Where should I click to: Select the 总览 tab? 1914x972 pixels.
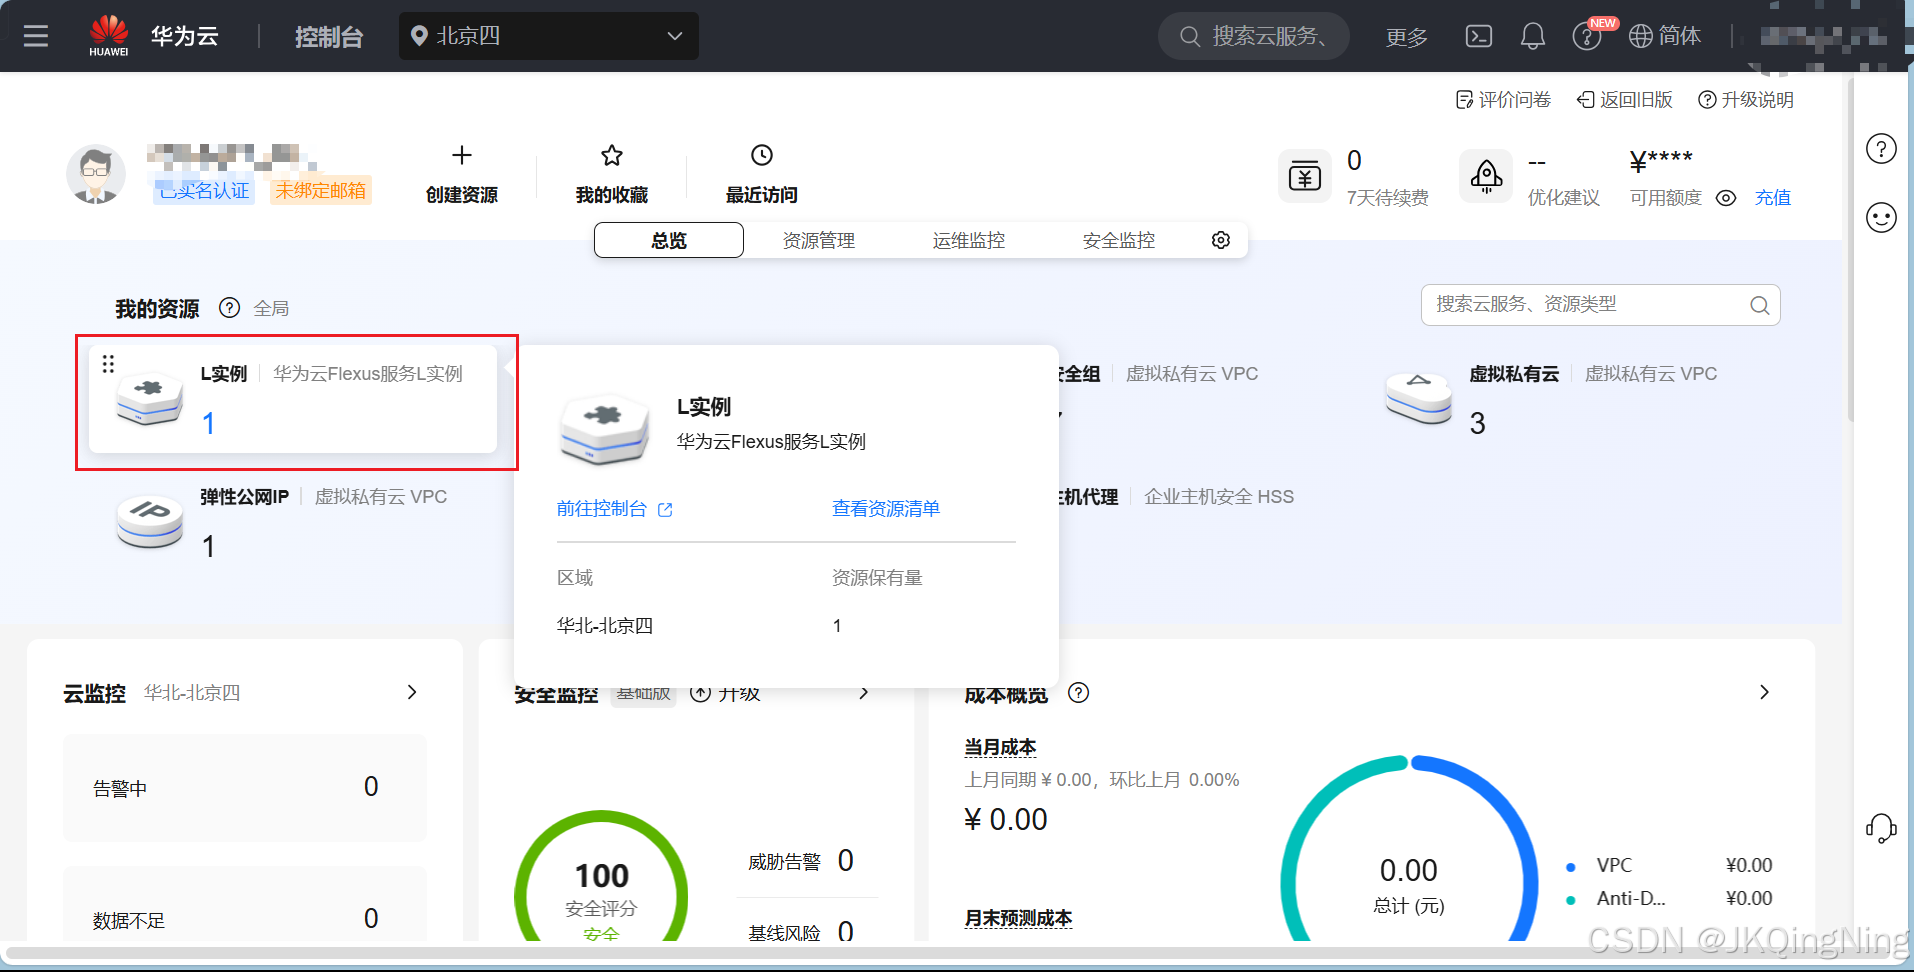pyautogui.click(x=669, y=240)
